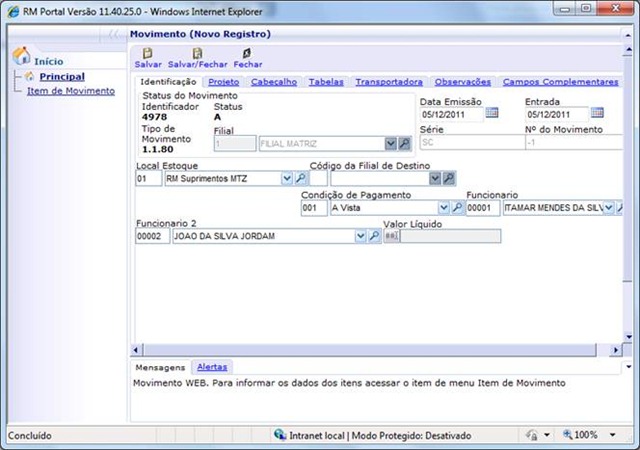Click the Funcionario 2 code field 00002
The width and height of the screenshot is (640, 450).
(152, 236)
